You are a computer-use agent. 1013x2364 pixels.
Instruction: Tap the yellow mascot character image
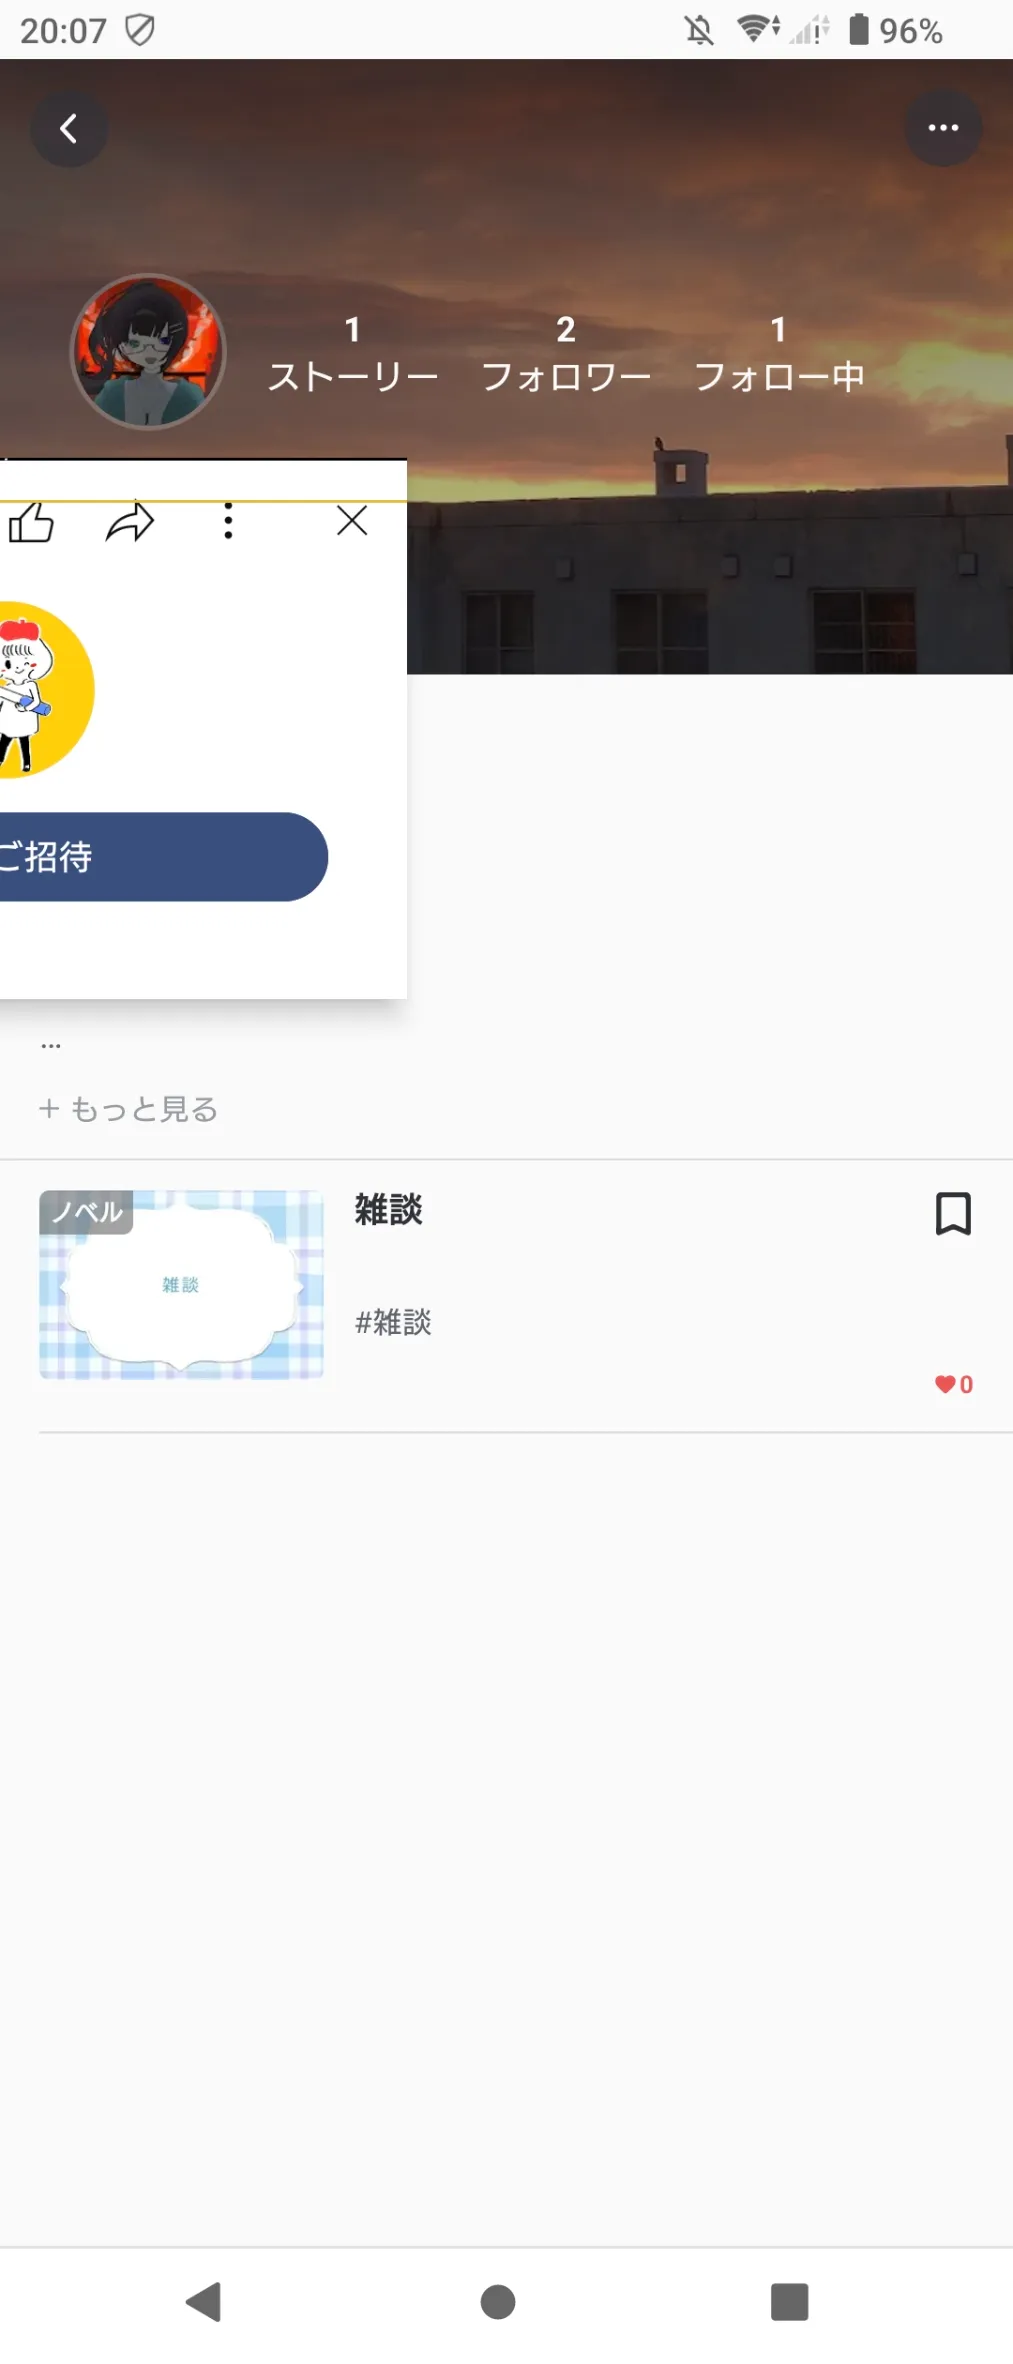[46, 690]
